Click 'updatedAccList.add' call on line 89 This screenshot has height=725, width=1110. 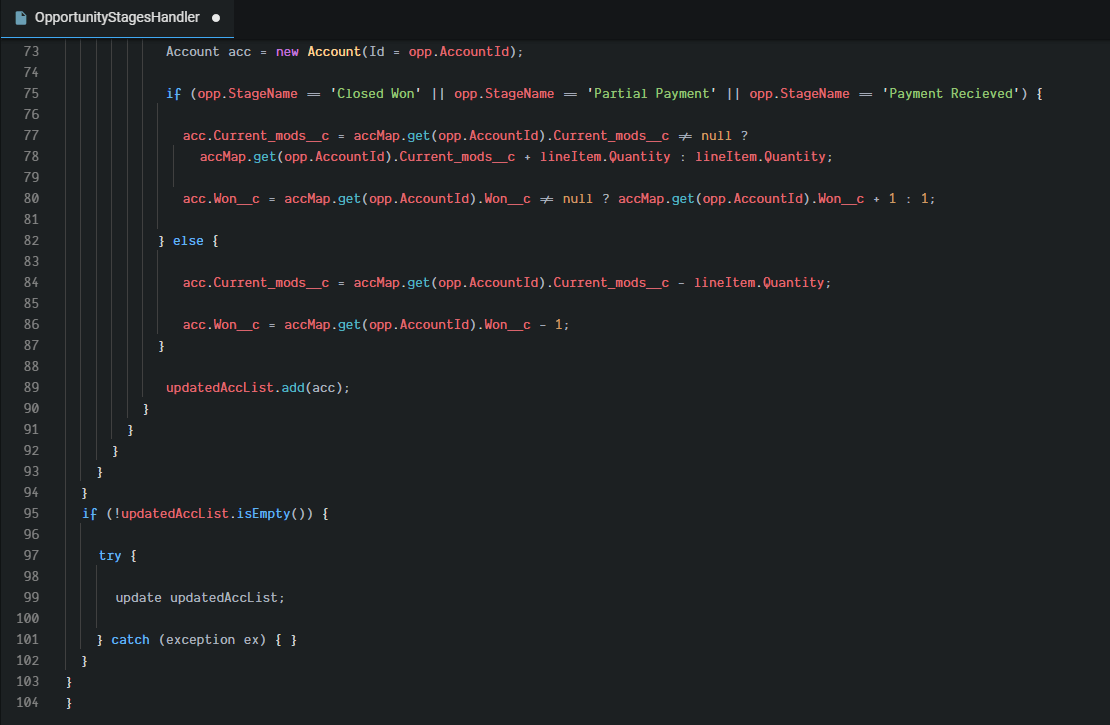pos(236,387)
